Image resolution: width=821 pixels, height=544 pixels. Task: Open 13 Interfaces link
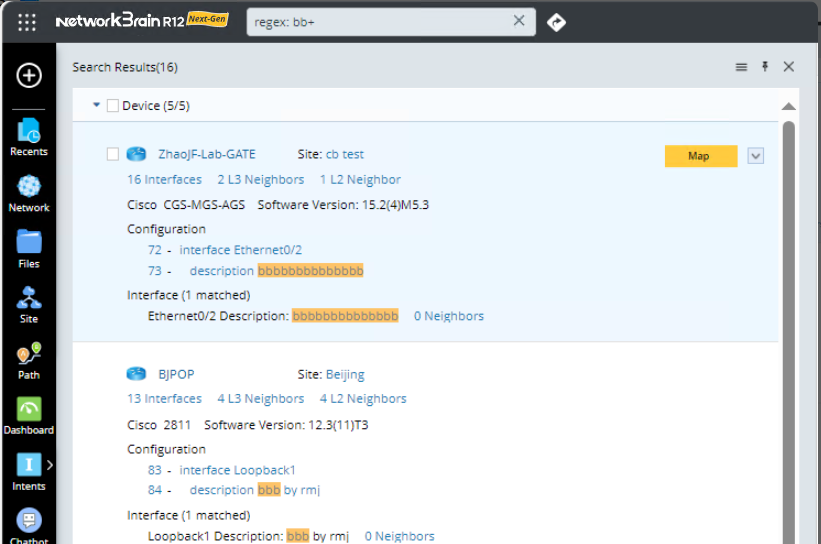164,398
